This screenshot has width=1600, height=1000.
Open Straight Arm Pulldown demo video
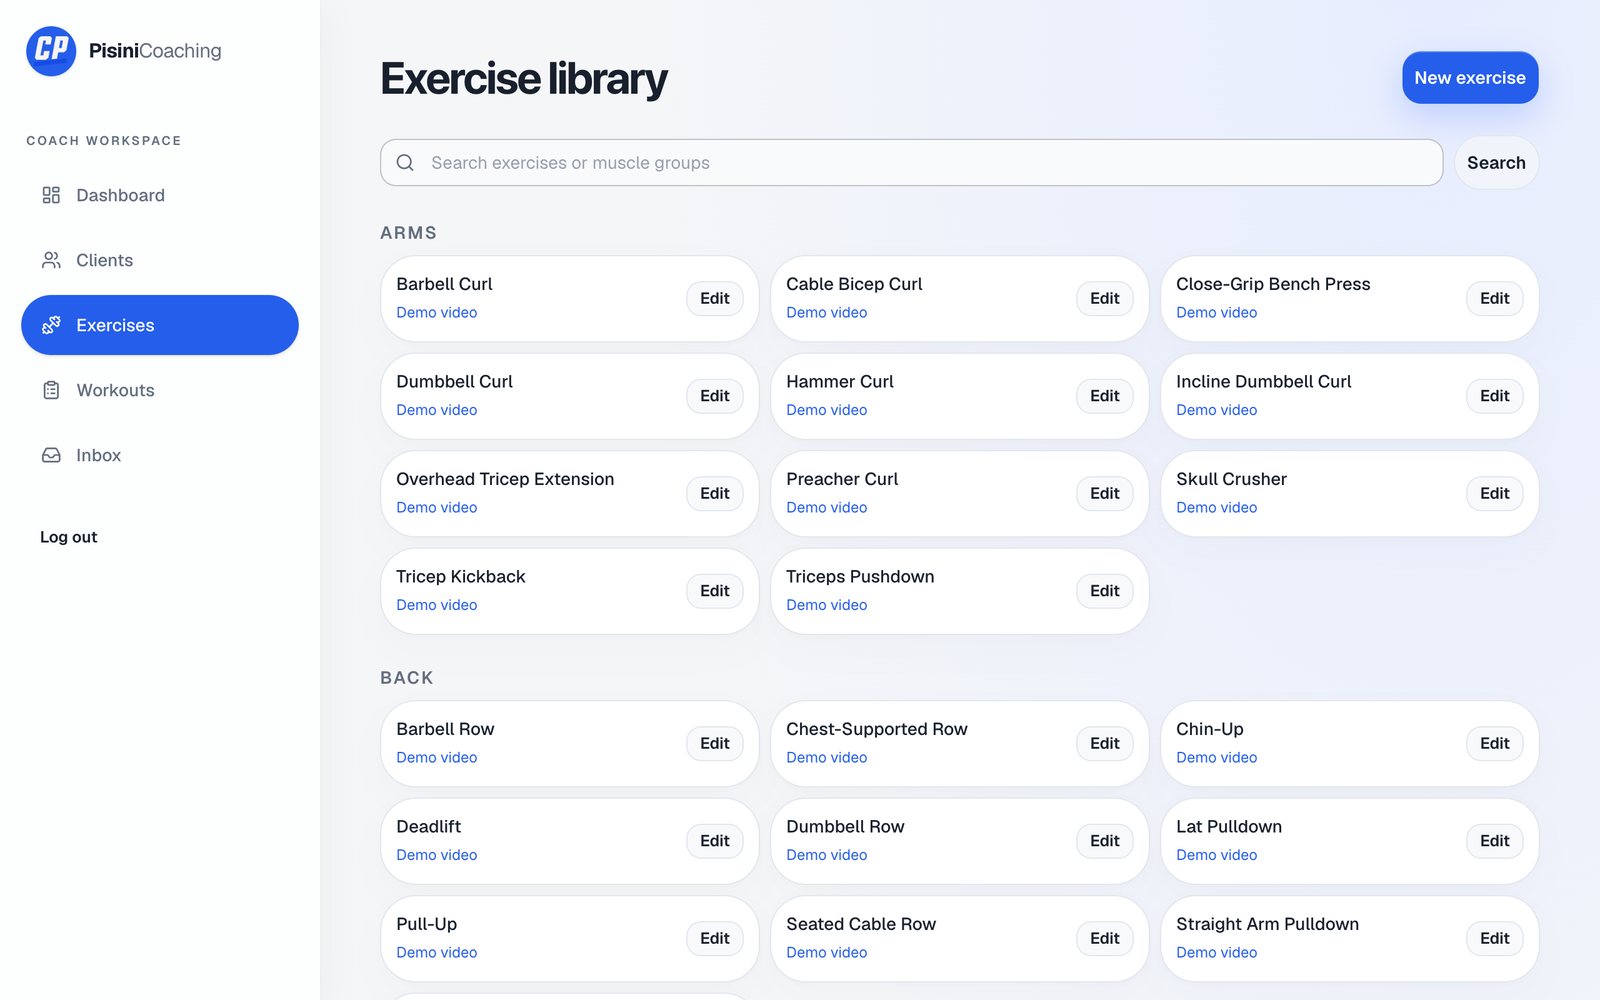point(1217,953)
